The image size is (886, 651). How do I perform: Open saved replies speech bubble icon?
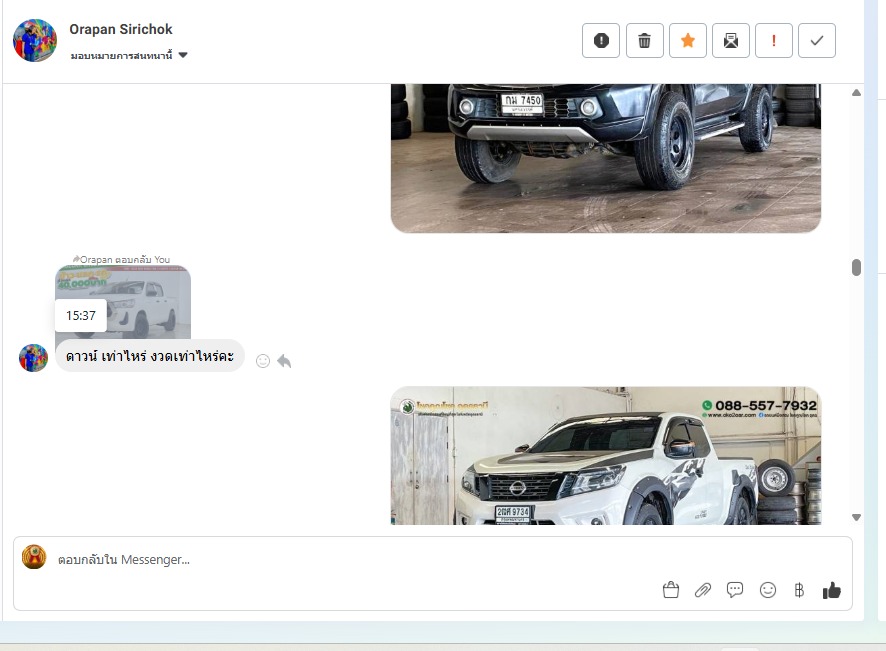coord(735,590)
